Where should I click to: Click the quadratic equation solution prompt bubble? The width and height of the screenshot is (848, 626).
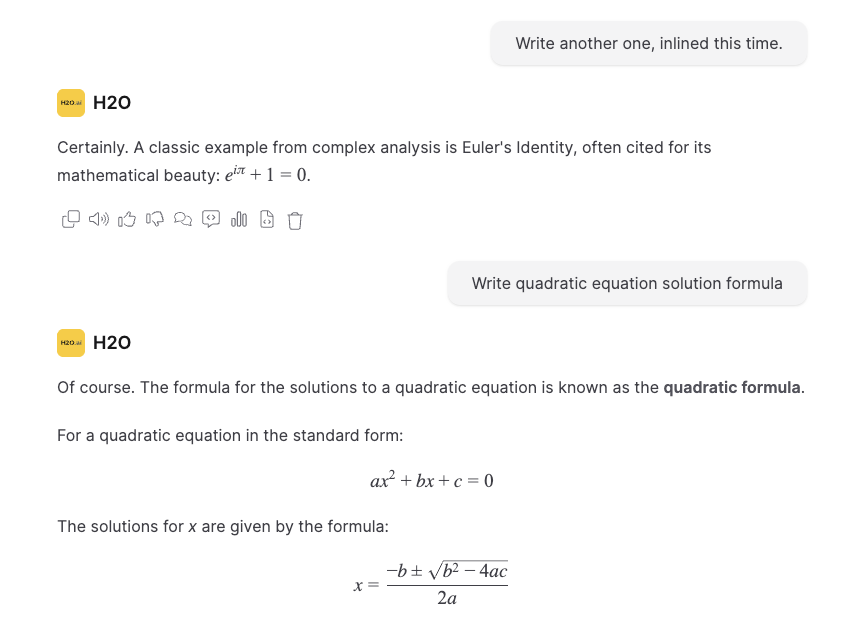click(x=627, y=283)
